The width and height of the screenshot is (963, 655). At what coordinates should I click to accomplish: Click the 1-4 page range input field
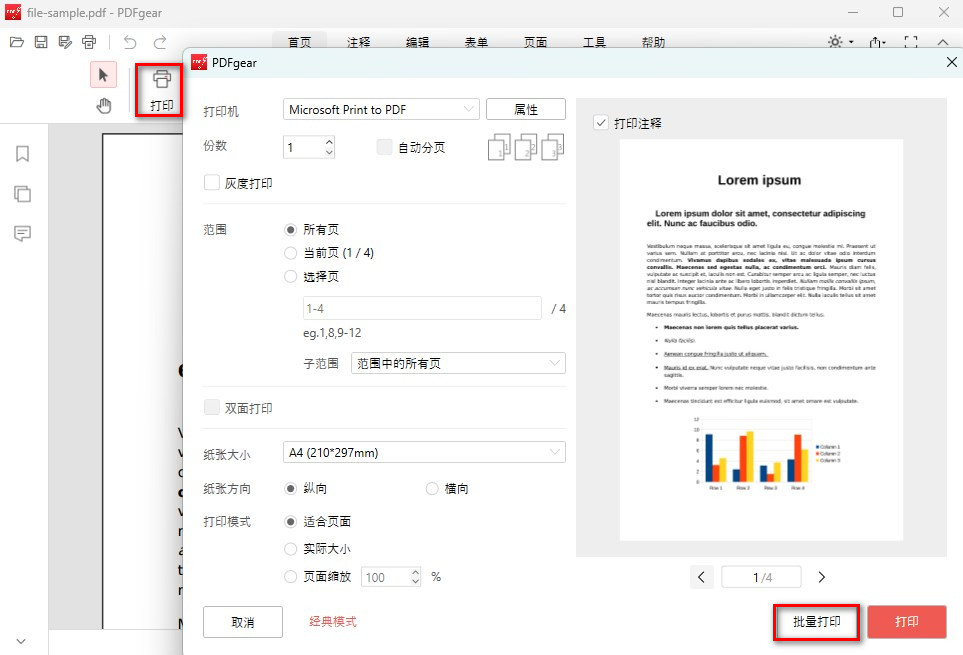point(420,308)
